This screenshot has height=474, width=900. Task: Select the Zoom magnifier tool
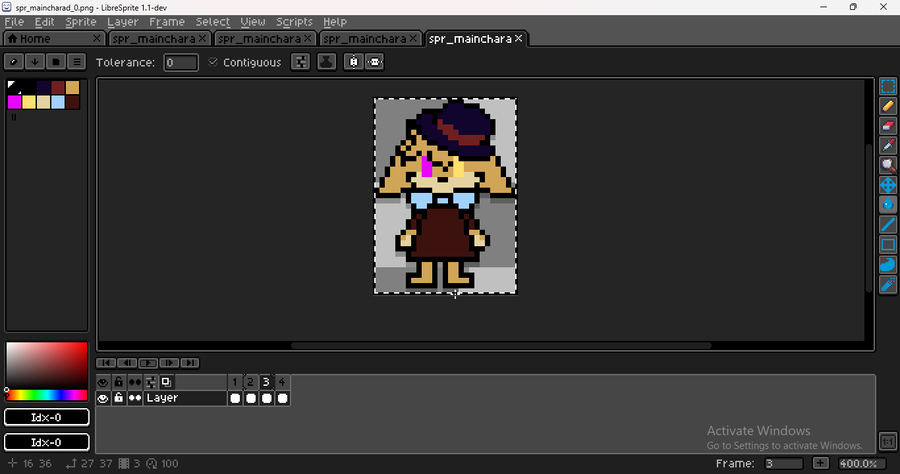point(888,165)
